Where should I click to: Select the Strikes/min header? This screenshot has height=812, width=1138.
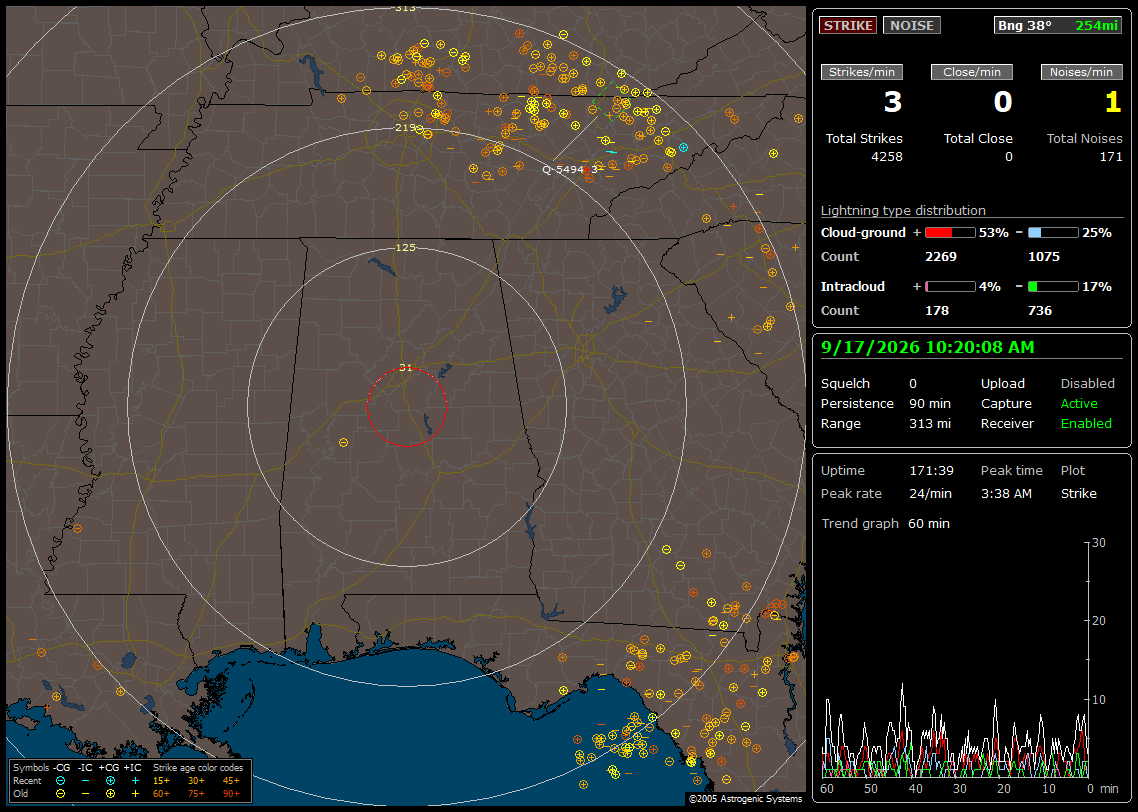(x=862, y=72)
